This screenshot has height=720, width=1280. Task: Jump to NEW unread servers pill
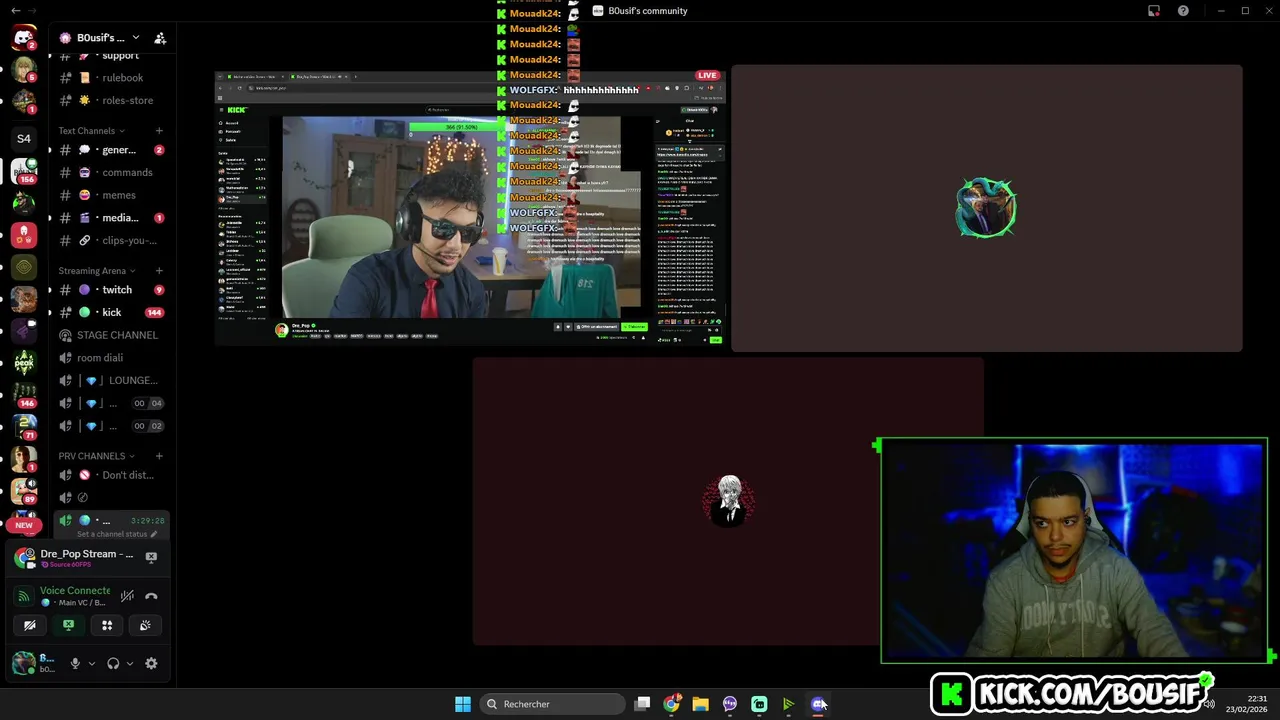(x=24, y=525)
